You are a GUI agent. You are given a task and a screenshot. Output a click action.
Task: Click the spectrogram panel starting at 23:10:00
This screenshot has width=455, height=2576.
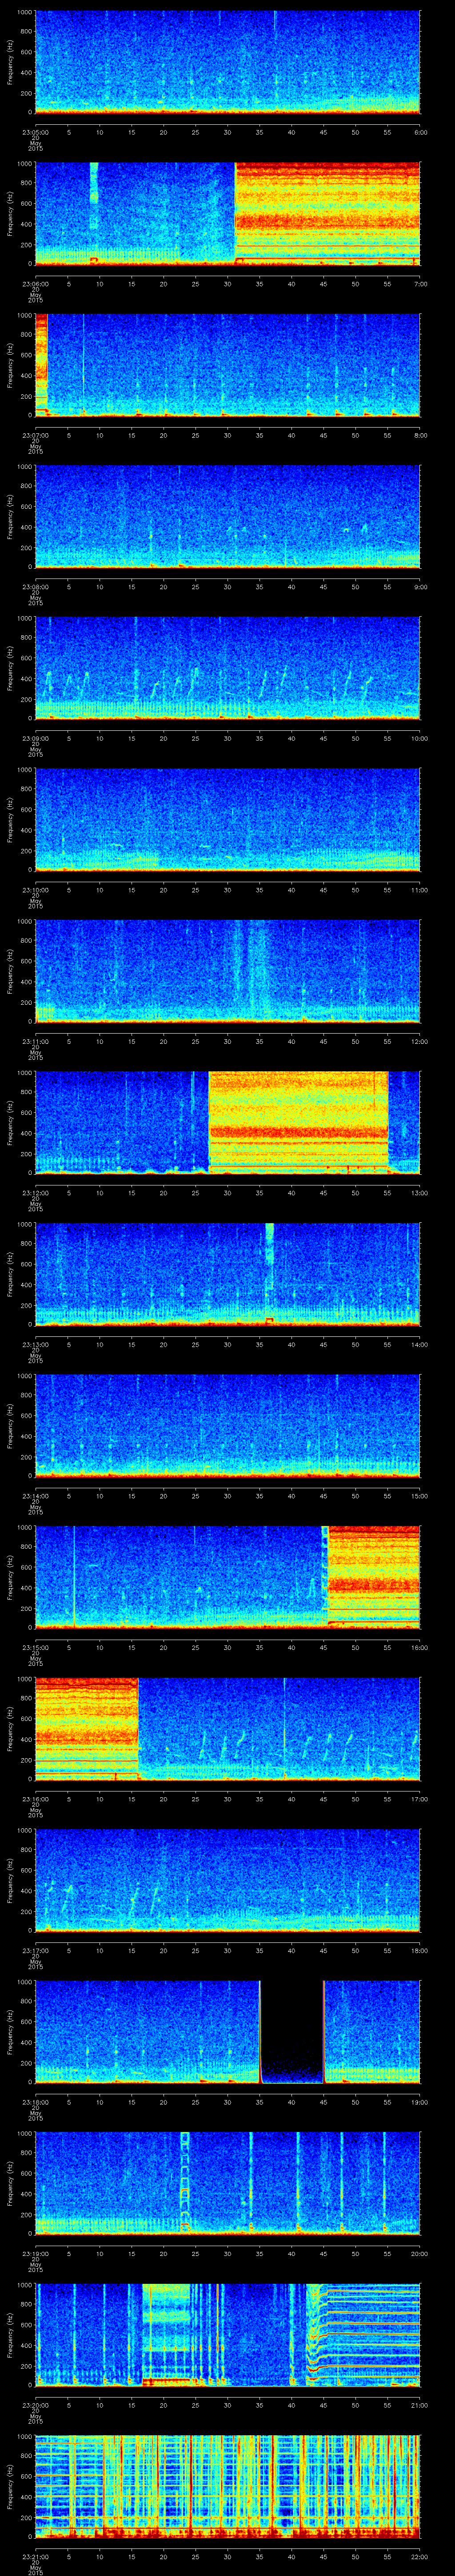[x=227, y=820]
